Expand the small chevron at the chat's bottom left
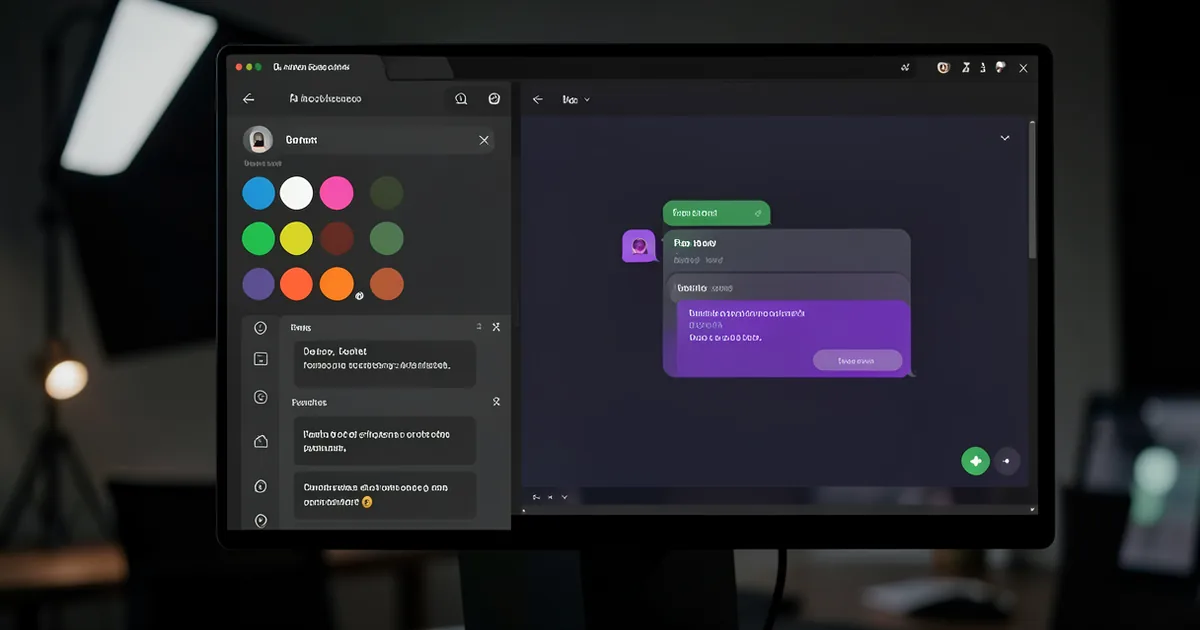The image size is (1200, 630). coord(564,497)
